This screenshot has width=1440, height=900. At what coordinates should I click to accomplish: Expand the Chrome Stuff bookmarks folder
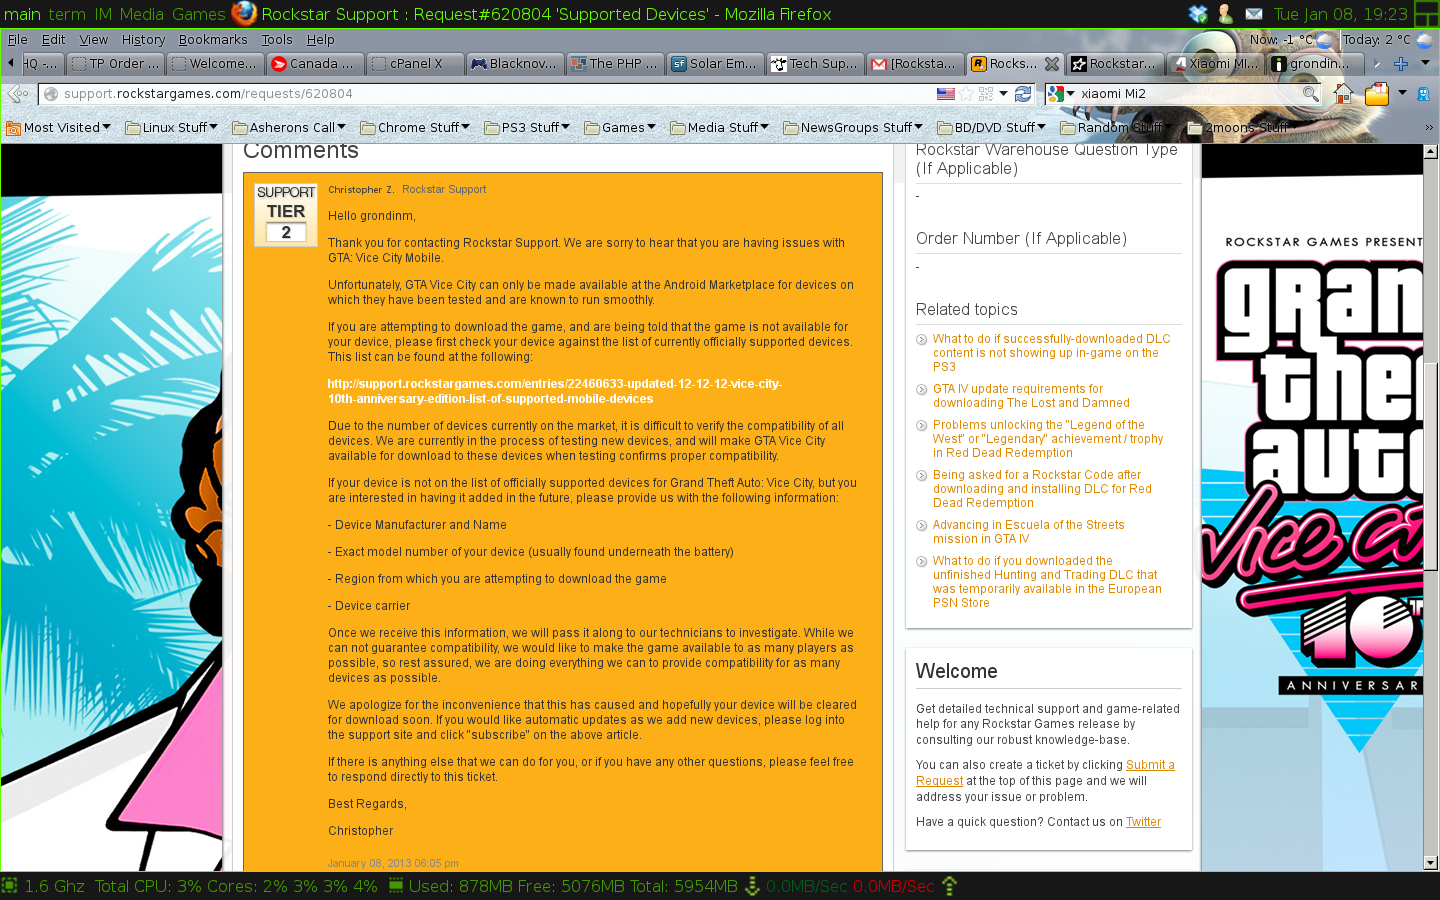tap(415, 127)
